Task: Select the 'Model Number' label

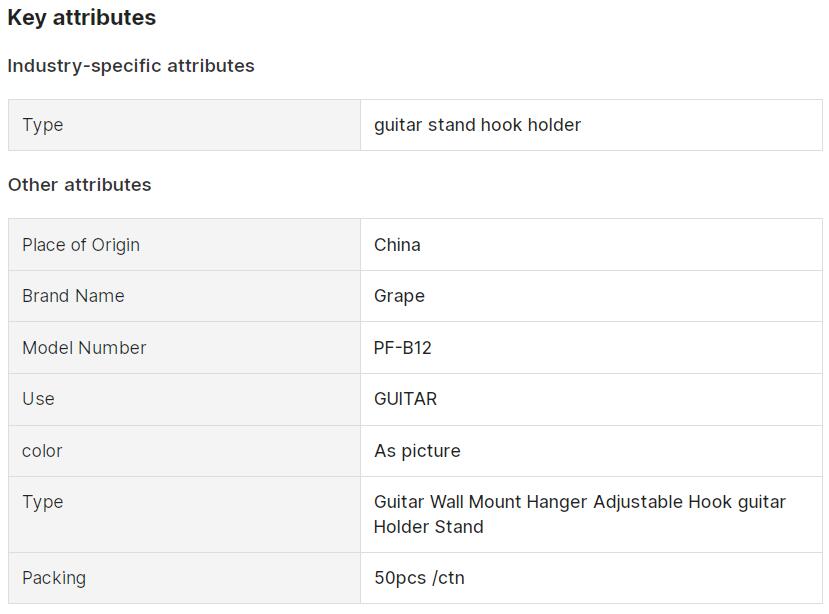Action: tap(84, 348)
